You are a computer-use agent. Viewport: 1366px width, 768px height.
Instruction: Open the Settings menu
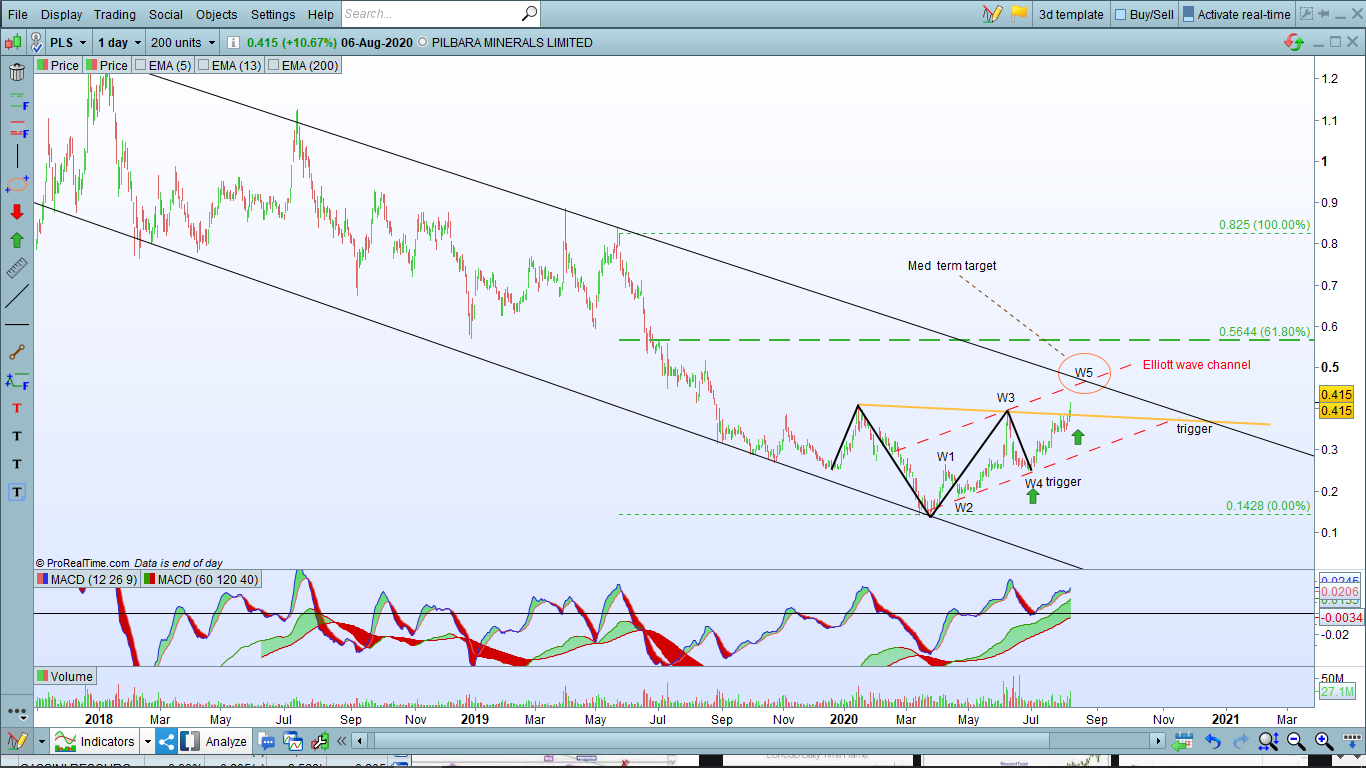tap(273, 14)
